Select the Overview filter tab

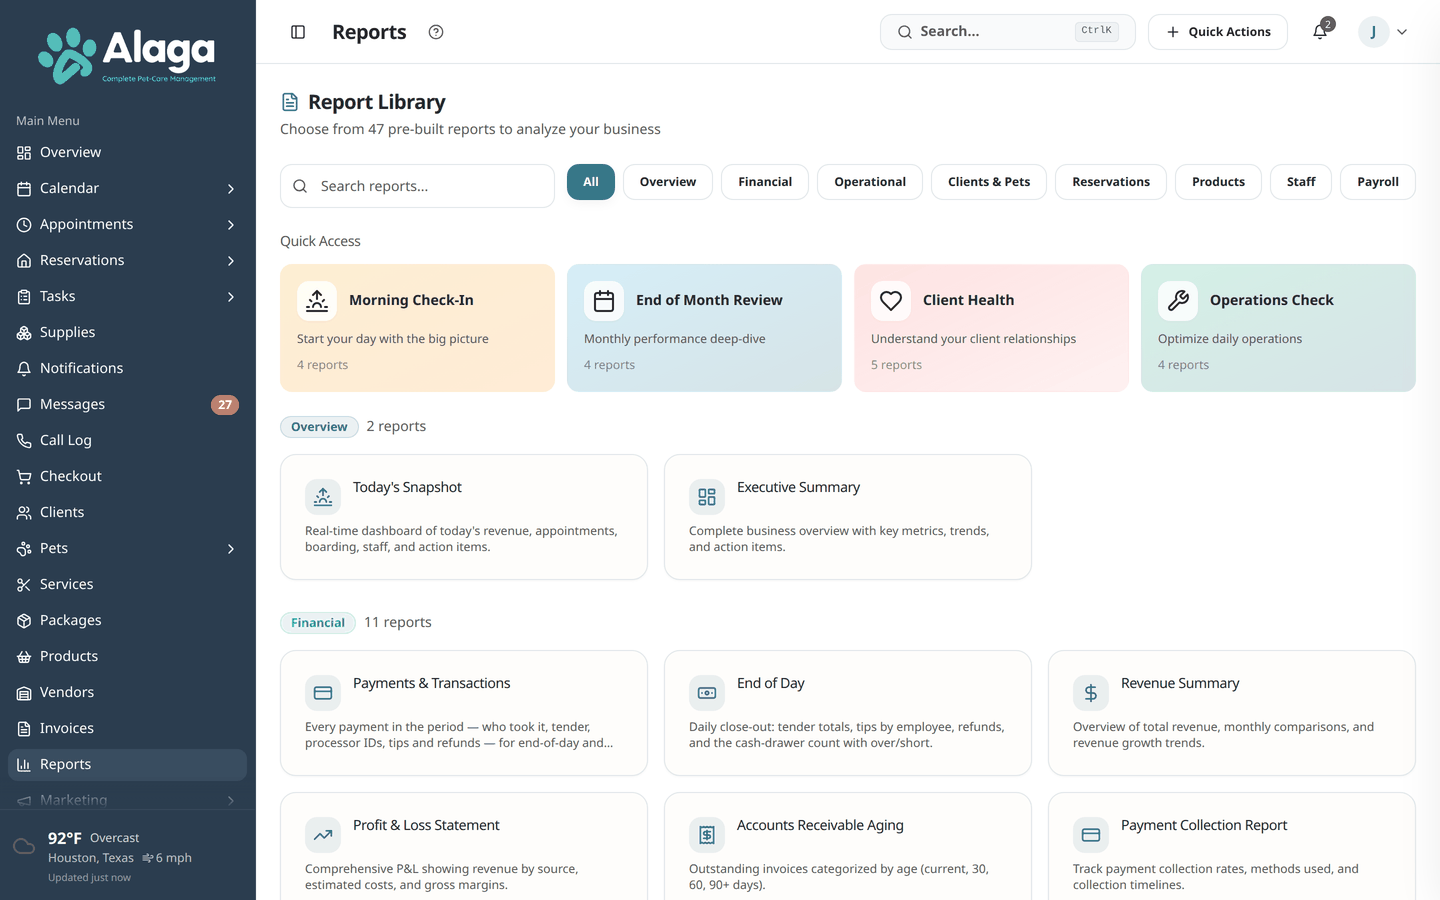tap(668, 182)
